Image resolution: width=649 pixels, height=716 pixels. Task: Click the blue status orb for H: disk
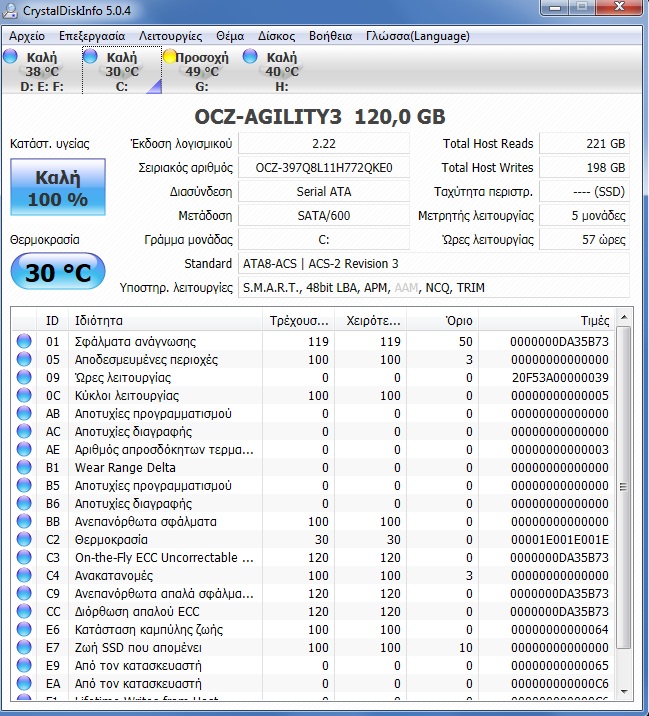tap(250, 57)
